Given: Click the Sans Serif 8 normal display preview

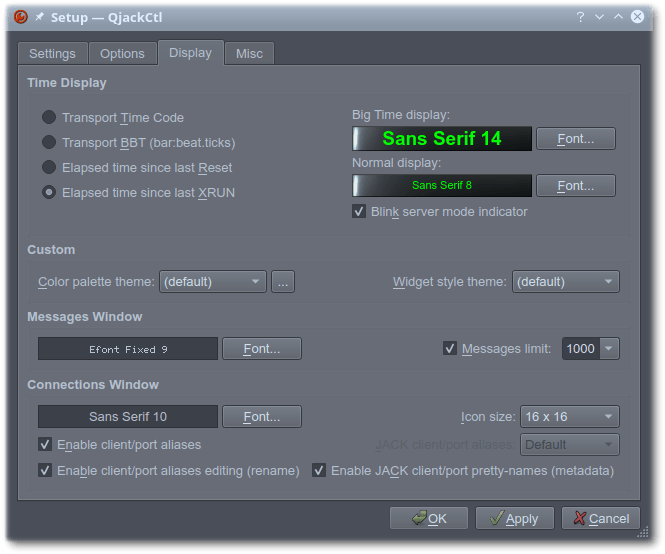Looking at the screenshot, I should tap(441, 185).
